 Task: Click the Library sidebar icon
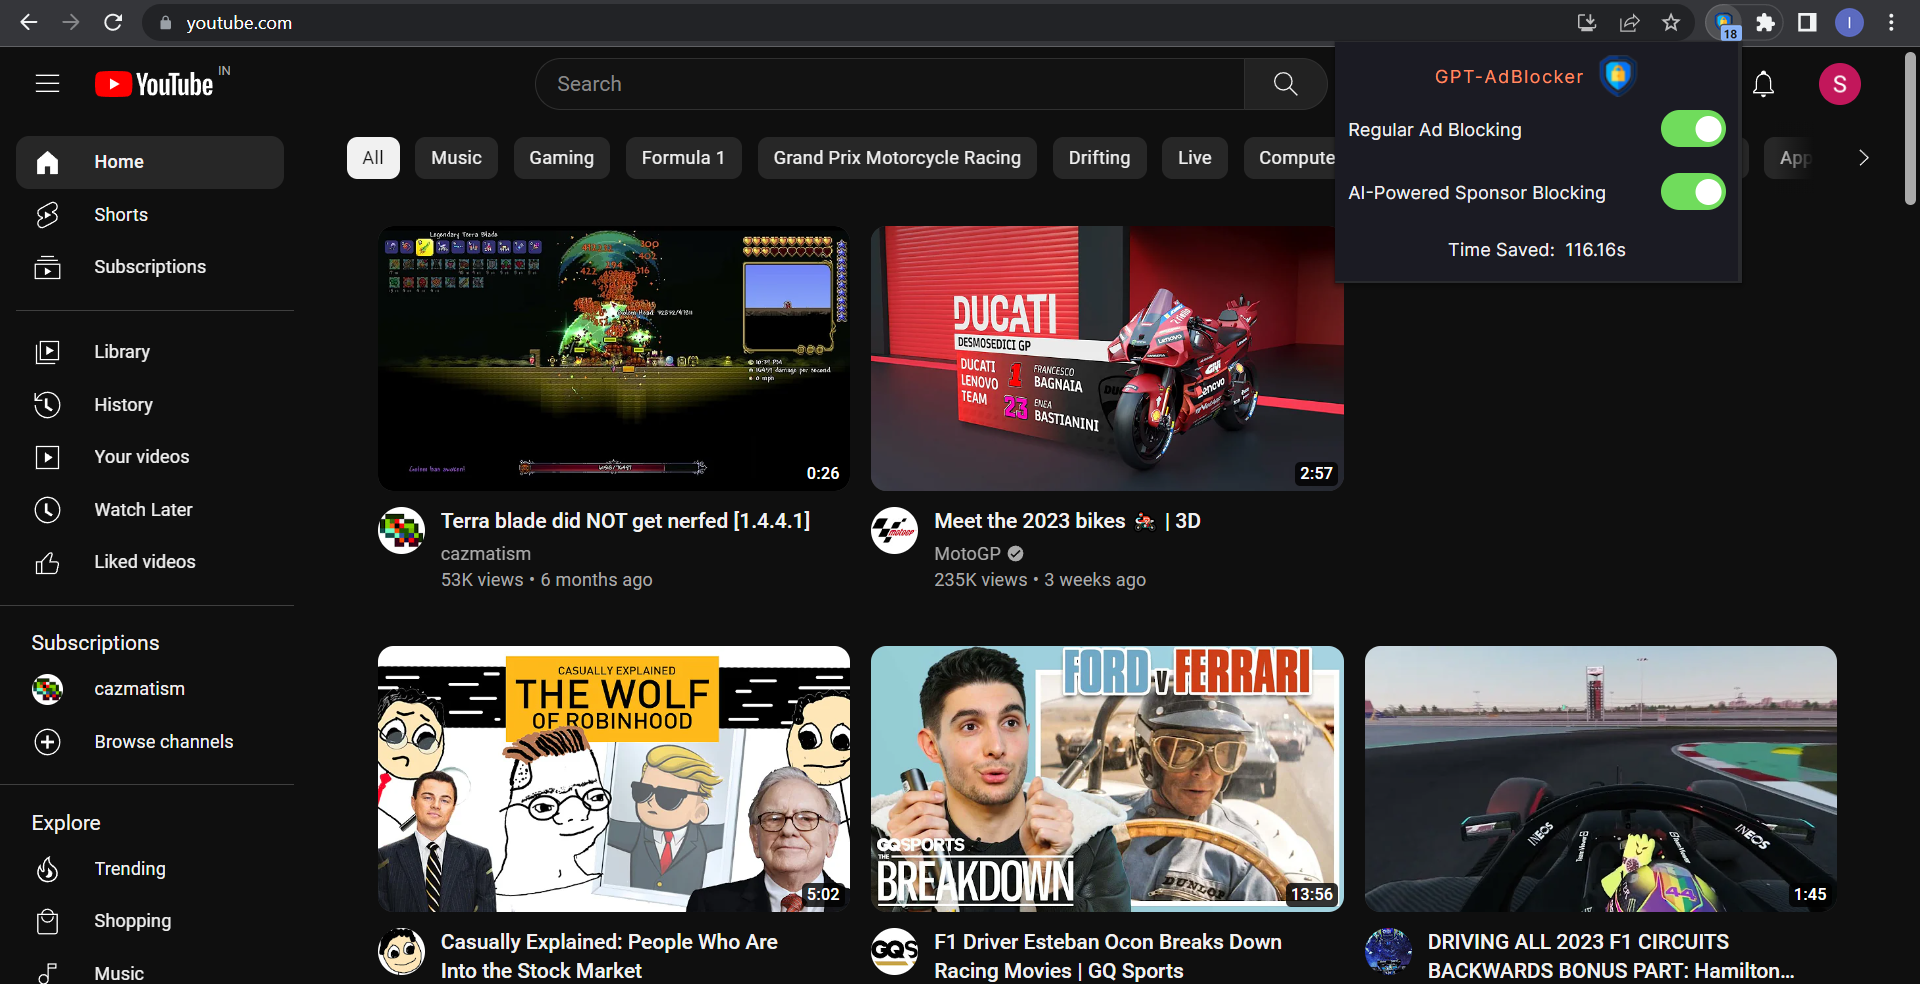(x=47, y=352)
